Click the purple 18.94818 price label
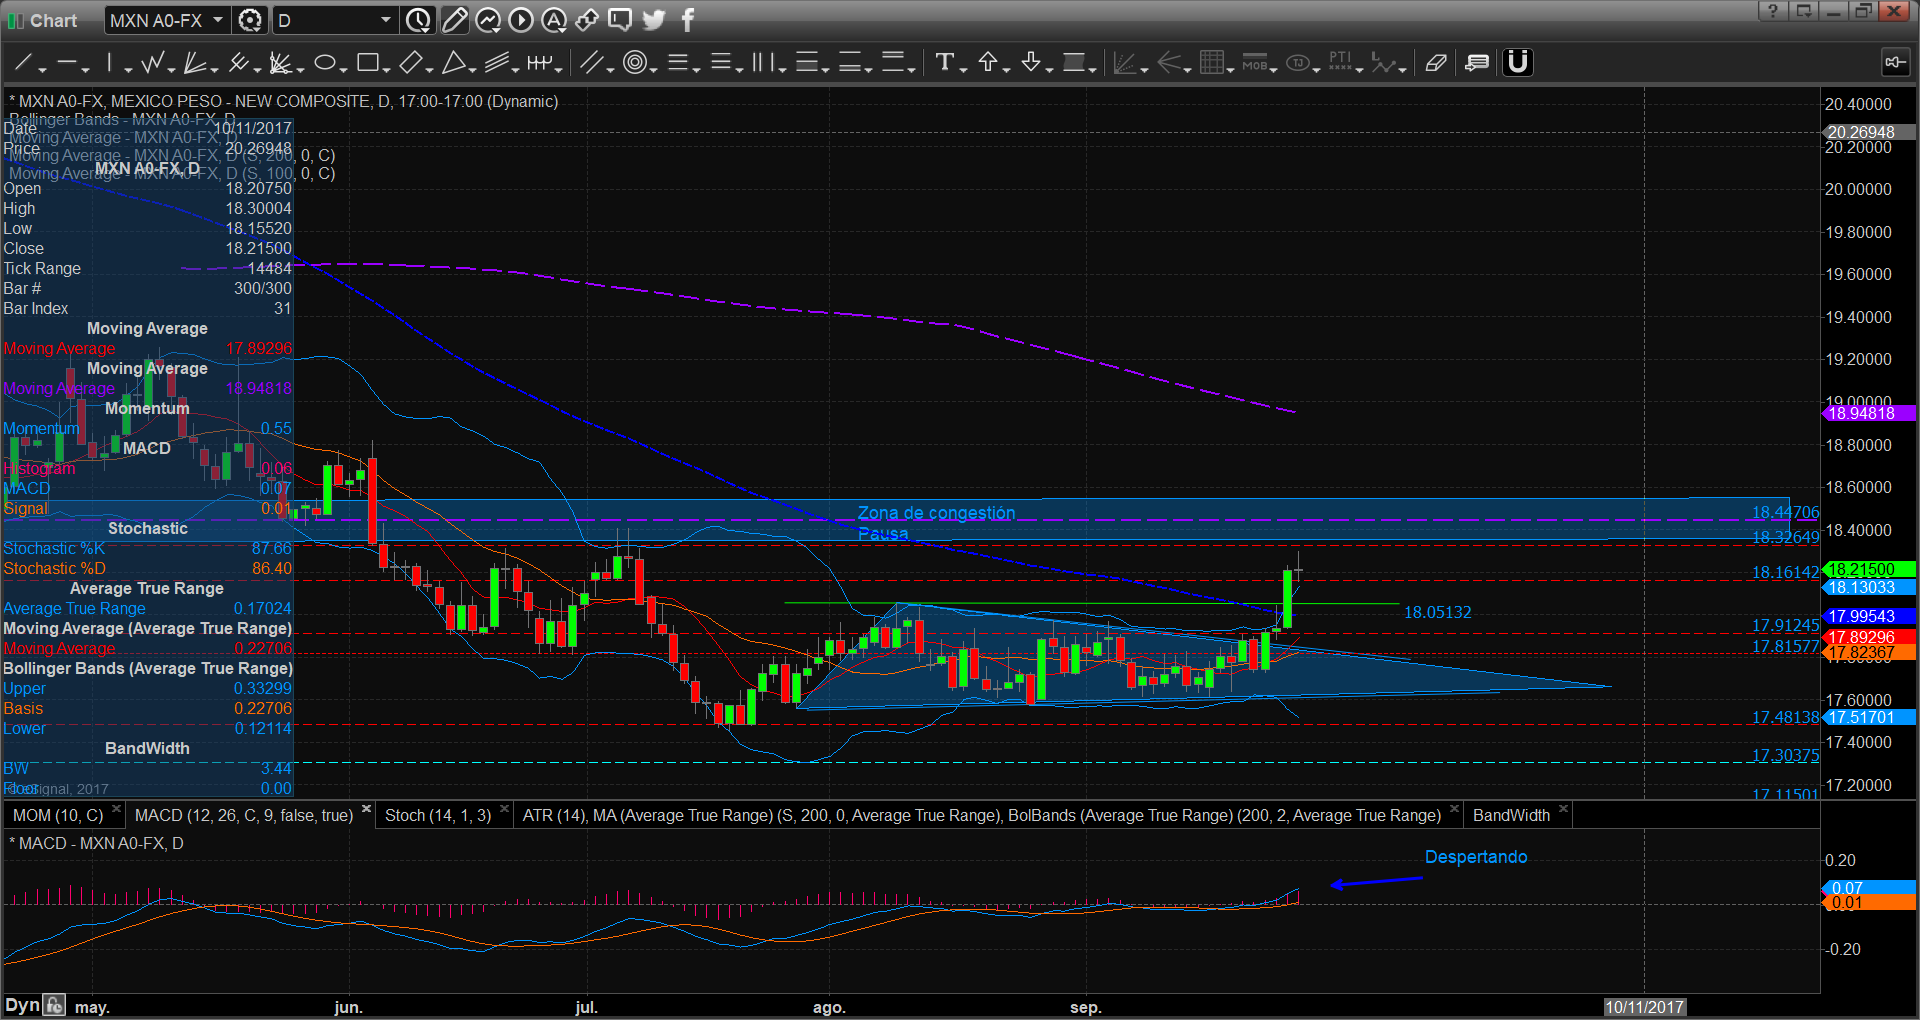Viewport: 1920px width, 1020px height. click(1868, 413)
